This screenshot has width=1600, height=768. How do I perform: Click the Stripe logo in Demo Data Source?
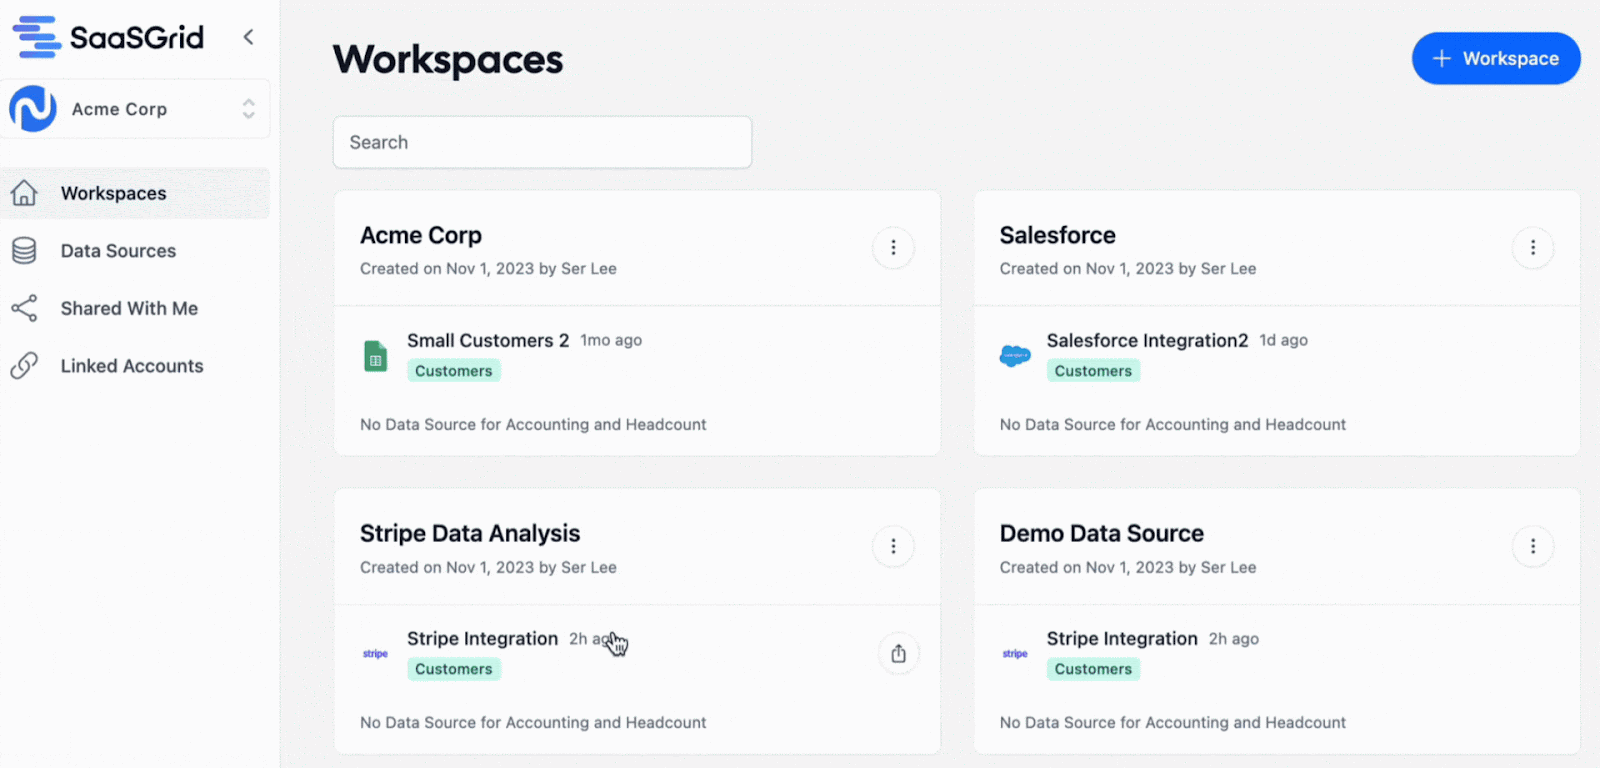pyautogui.click(x=1015, y=654)
